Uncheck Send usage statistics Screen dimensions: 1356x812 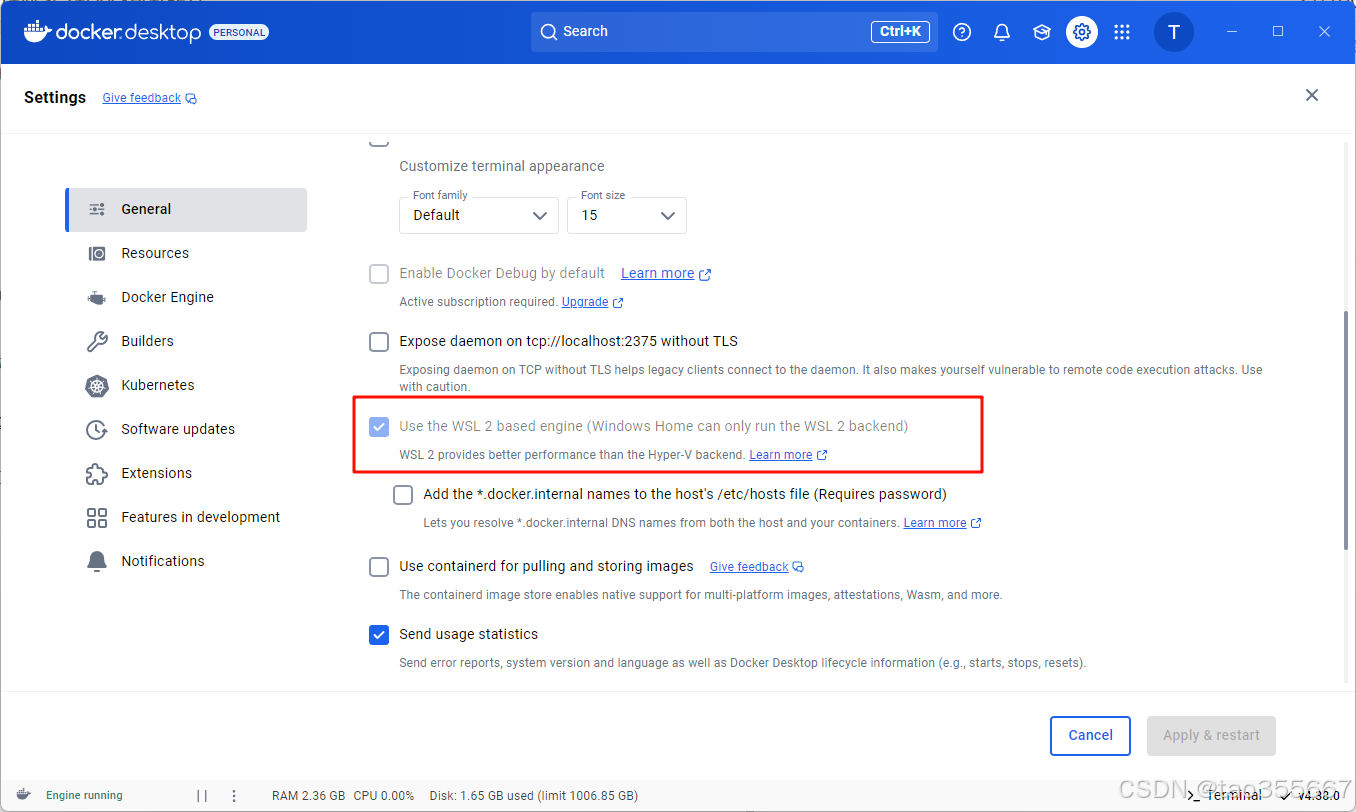tap(379, 635)
